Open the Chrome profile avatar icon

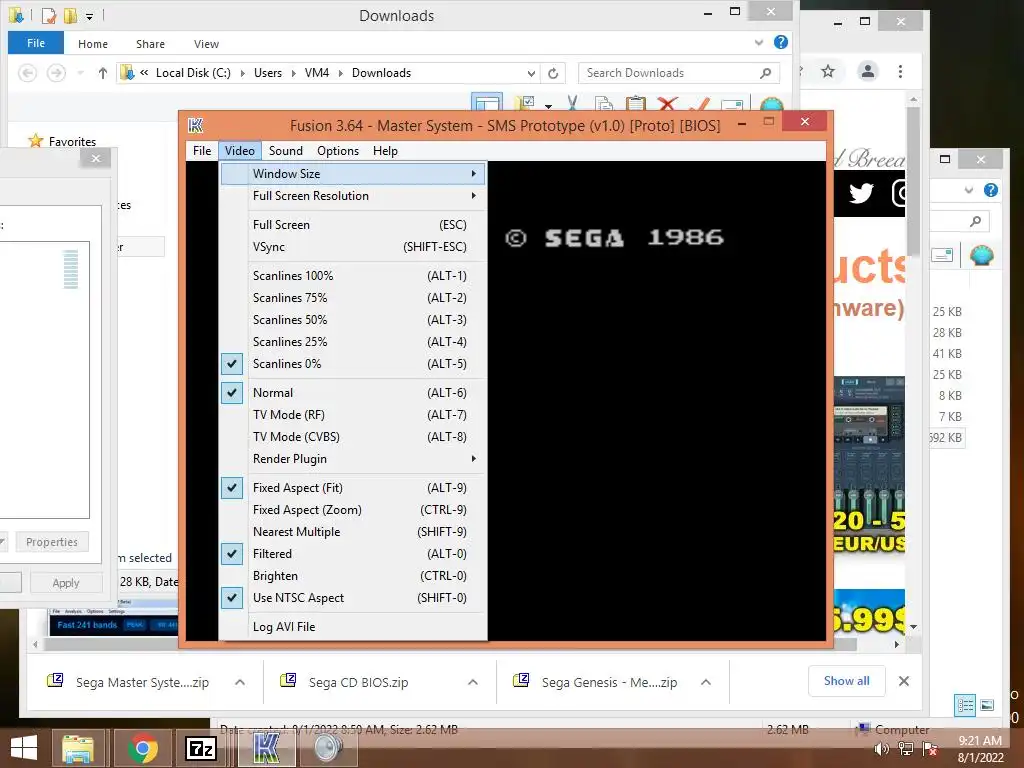coord(868,71)
